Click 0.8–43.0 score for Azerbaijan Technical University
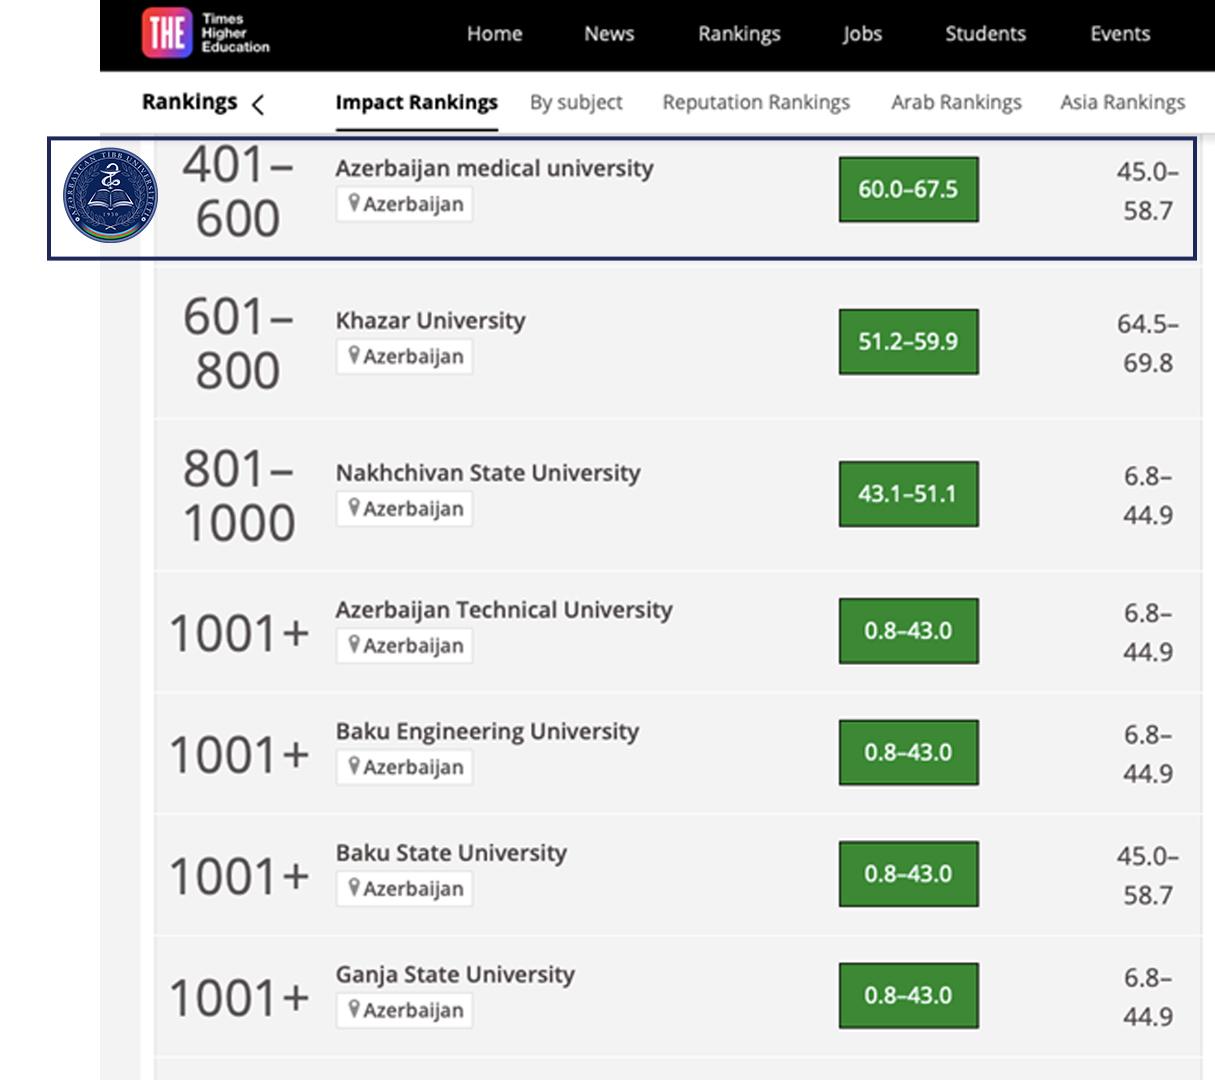This screenshot has width=1215, height=1080. [908, 631]
